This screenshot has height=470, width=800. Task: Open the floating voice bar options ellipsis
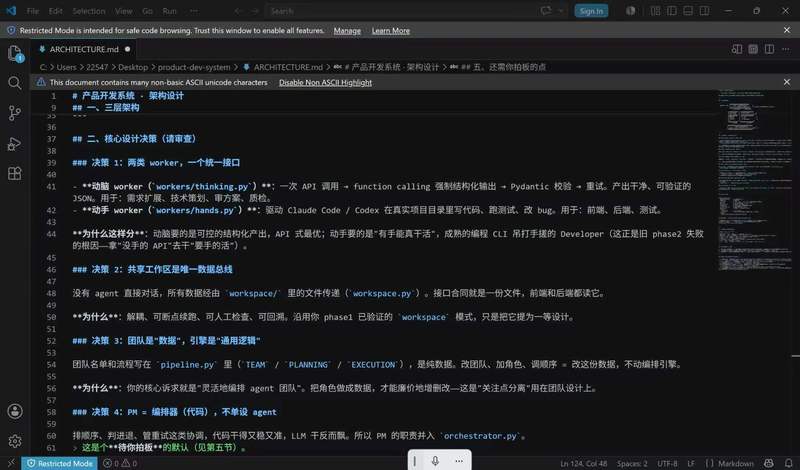pyautogui.click(x=459, y=461)
